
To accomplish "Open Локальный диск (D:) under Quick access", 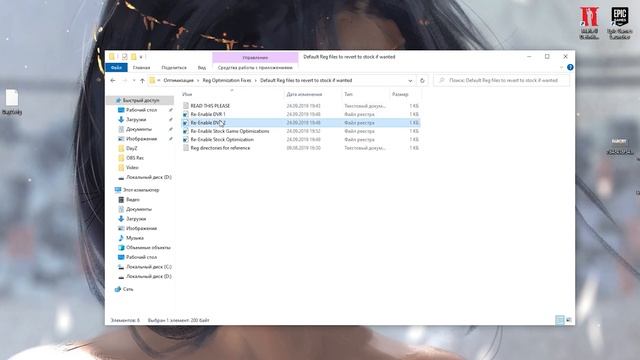I will tap(149, 178).
